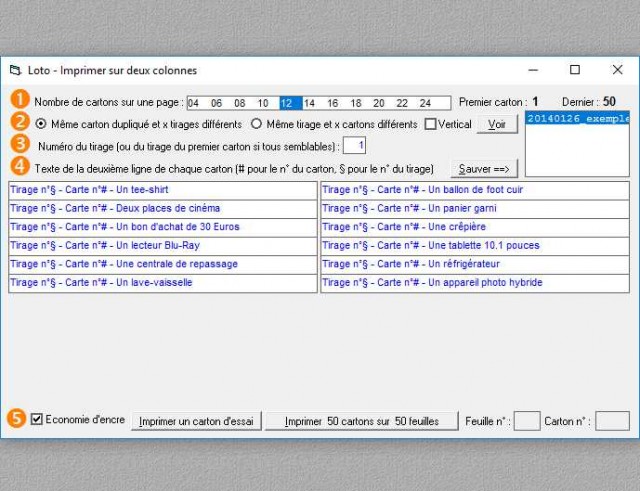The width and height of the screenshot is (640, 491).
Task: Click the Loto app icon in title bar
Action: tap(15, 70)
